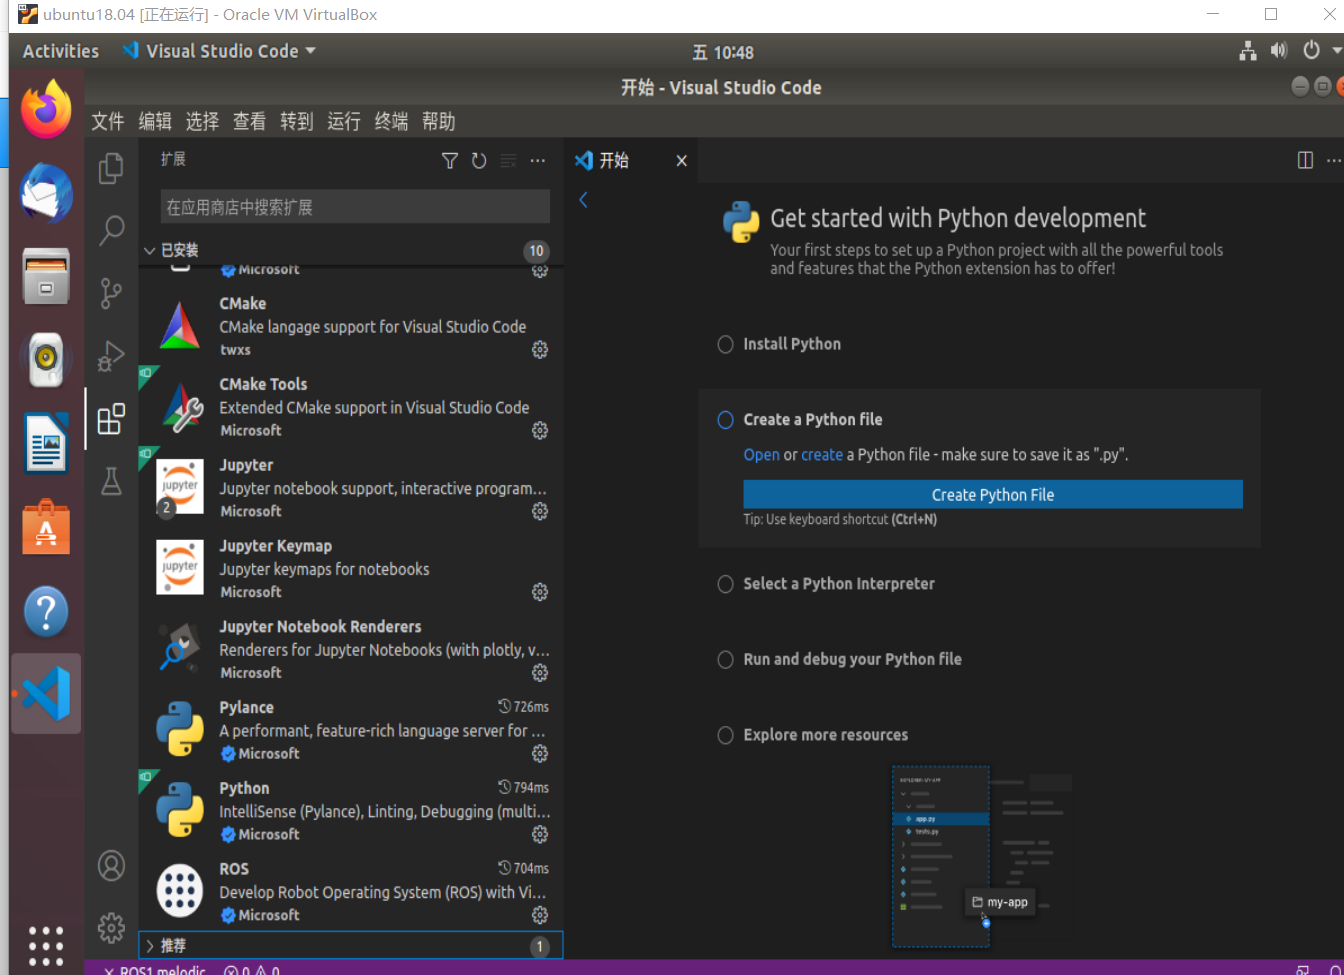Open settings gear for the Pylance extension

click(x=539, y=753)
